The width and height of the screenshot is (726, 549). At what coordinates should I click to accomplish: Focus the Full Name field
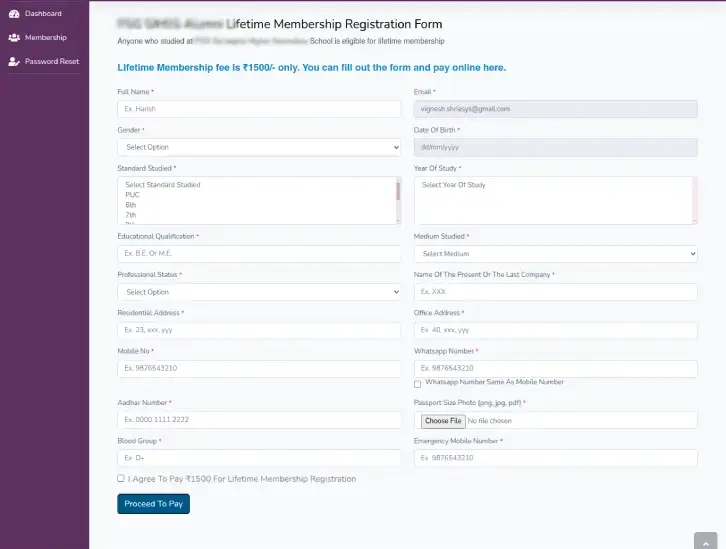pyautogui.click(x=259, y=109)
